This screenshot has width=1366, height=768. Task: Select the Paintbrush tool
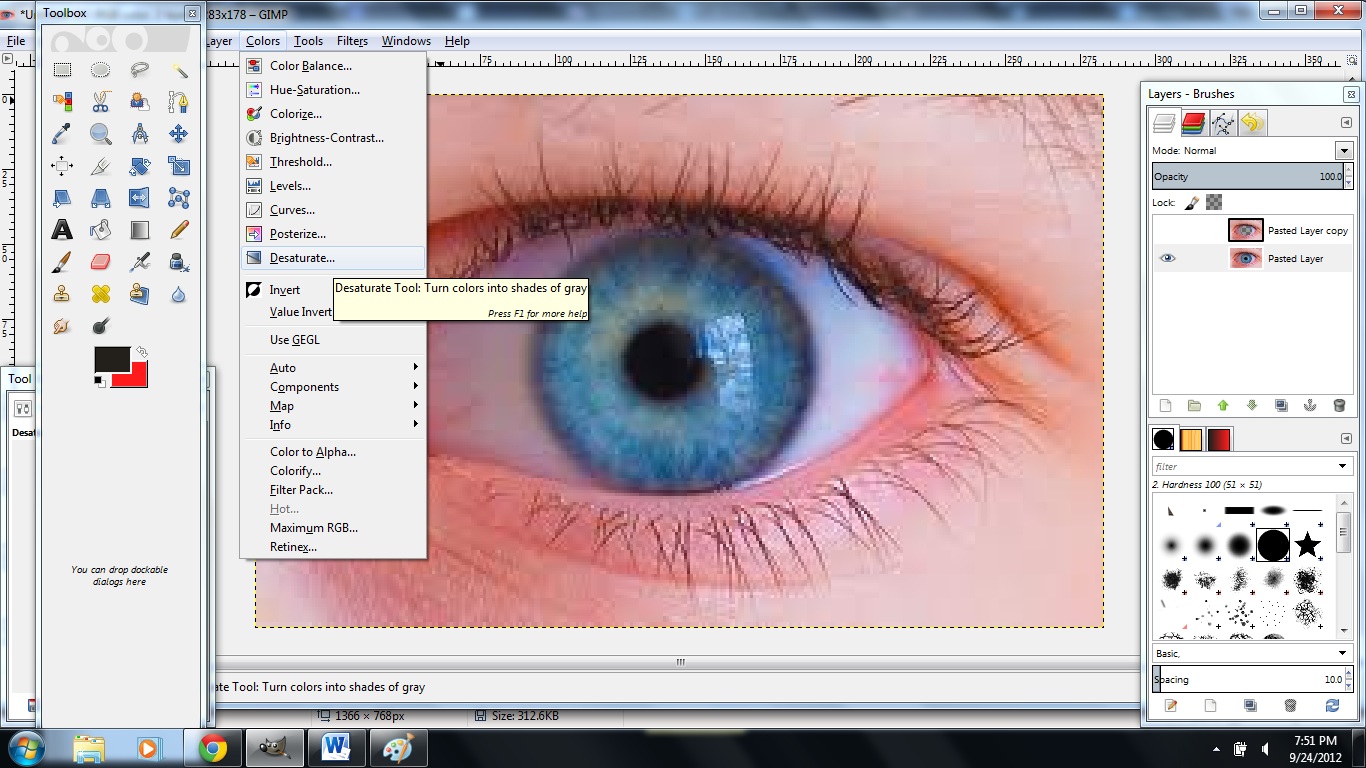click(x=62, y=262)
